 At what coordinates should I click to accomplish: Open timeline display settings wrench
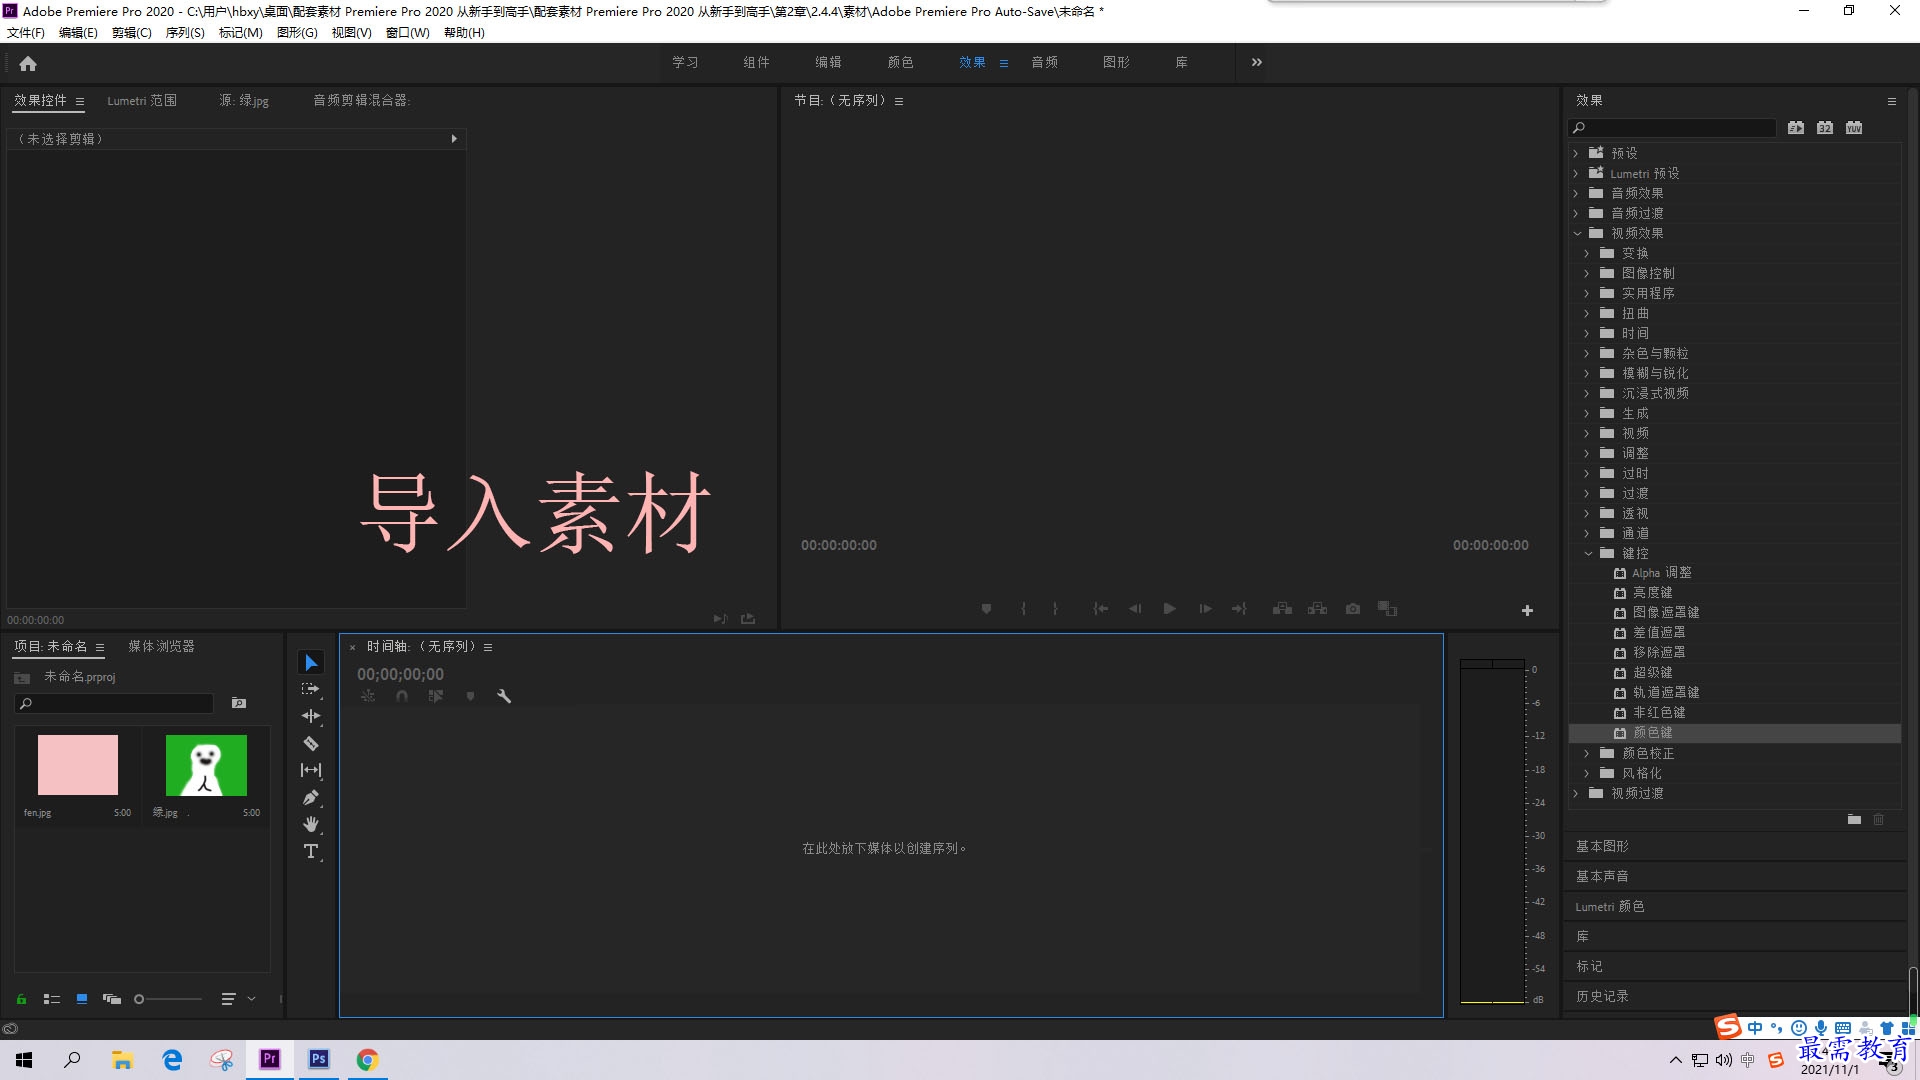point(504,696)
